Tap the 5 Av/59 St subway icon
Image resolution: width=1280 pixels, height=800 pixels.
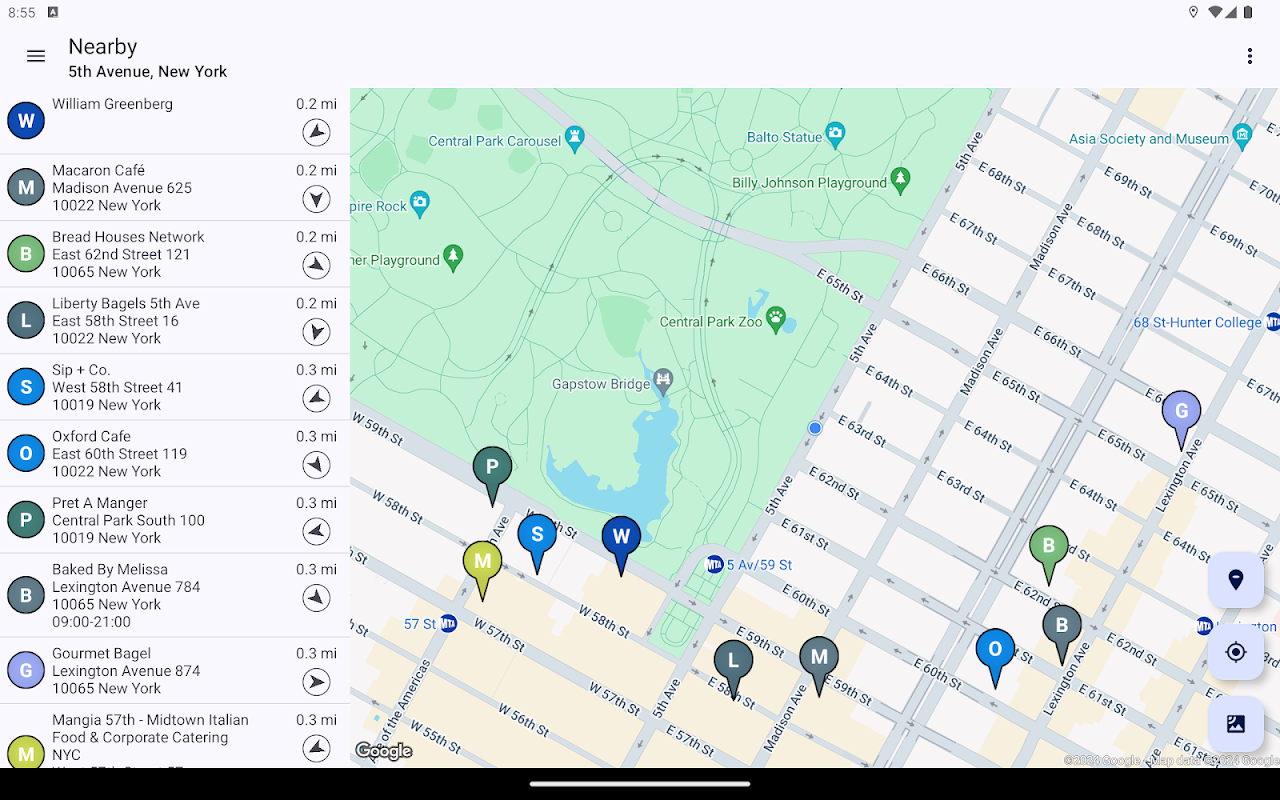(714, 564)
